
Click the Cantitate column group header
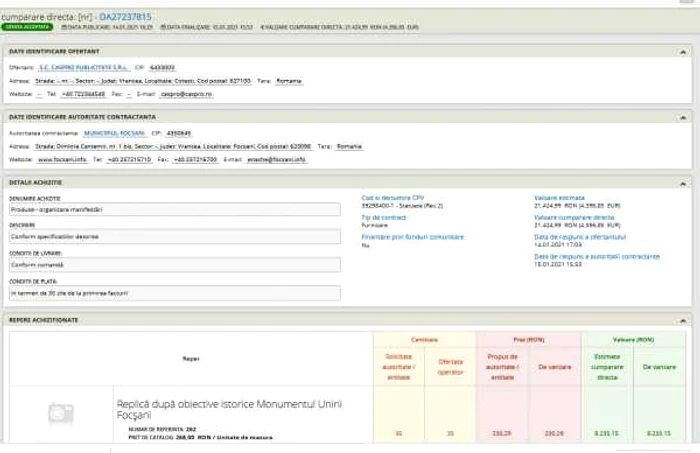[x=424, y=340]
